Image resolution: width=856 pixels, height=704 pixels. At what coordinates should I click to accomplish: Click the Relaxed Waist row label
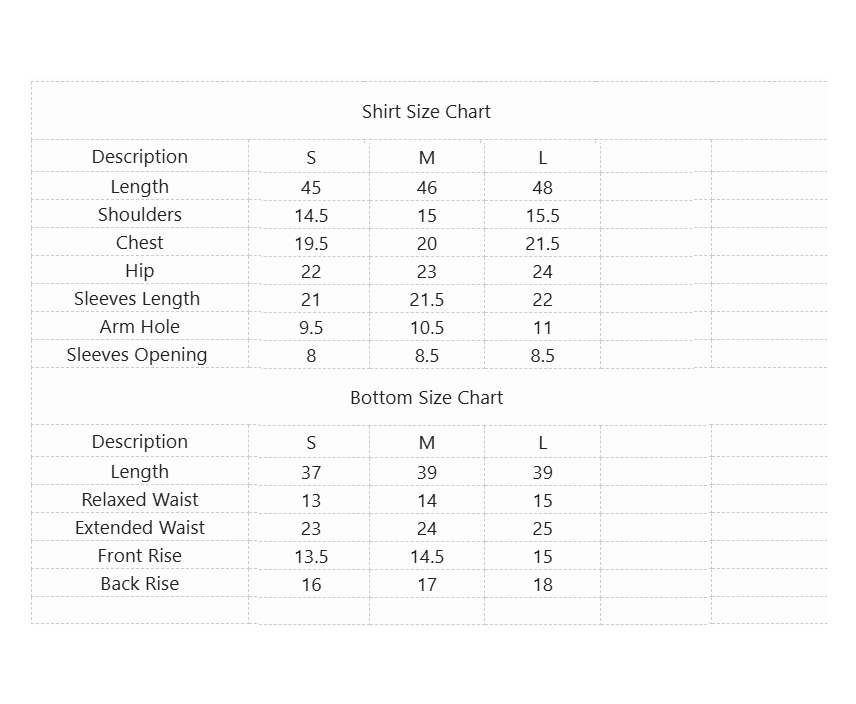point(140,500)
